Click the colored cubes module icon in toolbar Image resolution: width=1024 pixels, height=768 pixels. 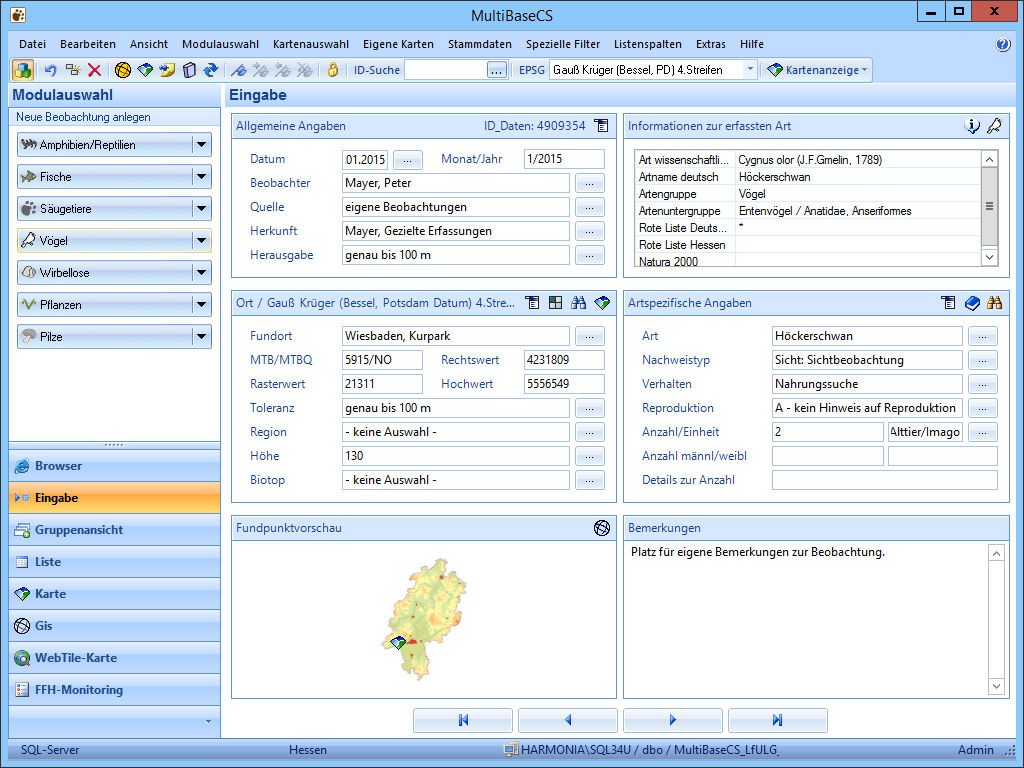[x=23, y=70]
